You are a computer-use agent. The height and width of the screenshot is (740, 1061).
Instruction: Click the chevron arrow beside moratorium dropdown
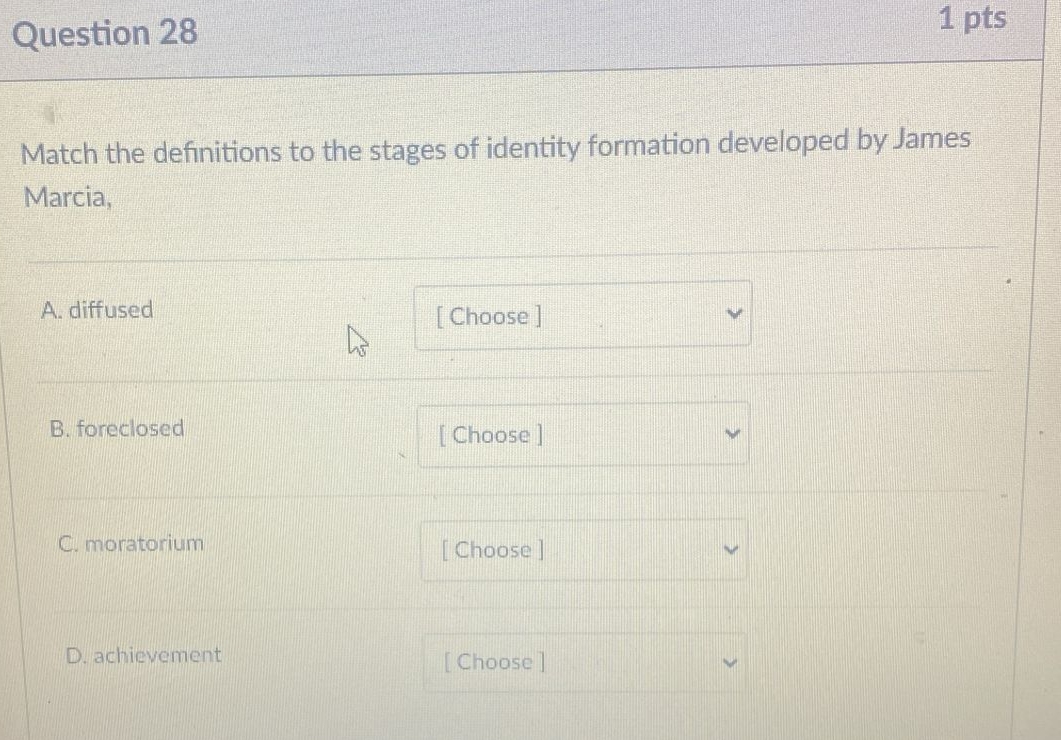(732, 548)
